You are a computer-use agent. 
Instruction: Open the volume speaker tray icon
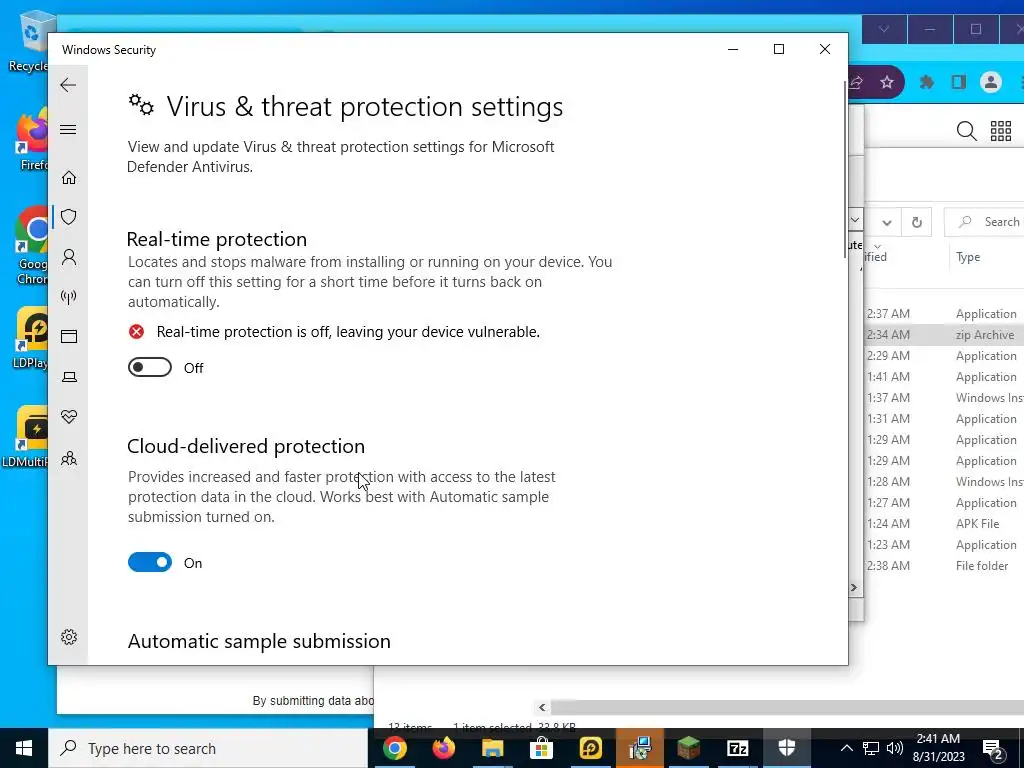(894, 748)
